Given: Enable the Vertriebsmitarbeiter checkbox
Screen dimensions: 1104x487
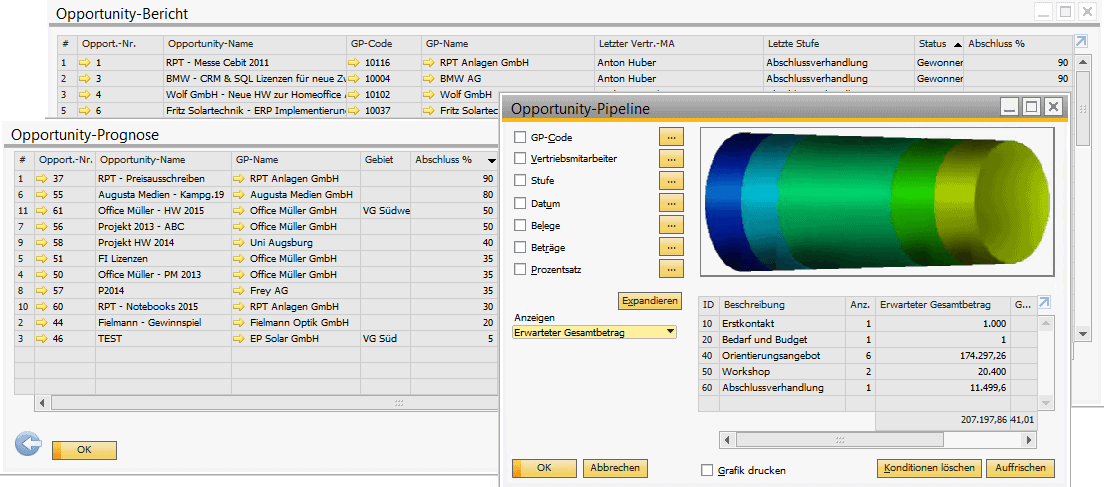Looking at the screenshot, I should click(520, 158).
